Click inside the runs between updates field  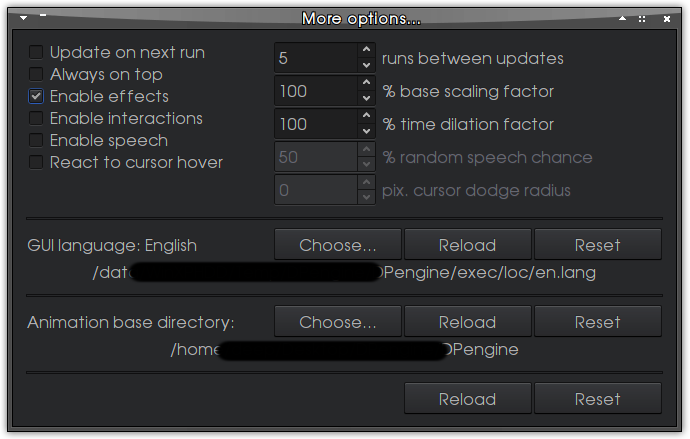pyautogui.click(x=315, y=58)
